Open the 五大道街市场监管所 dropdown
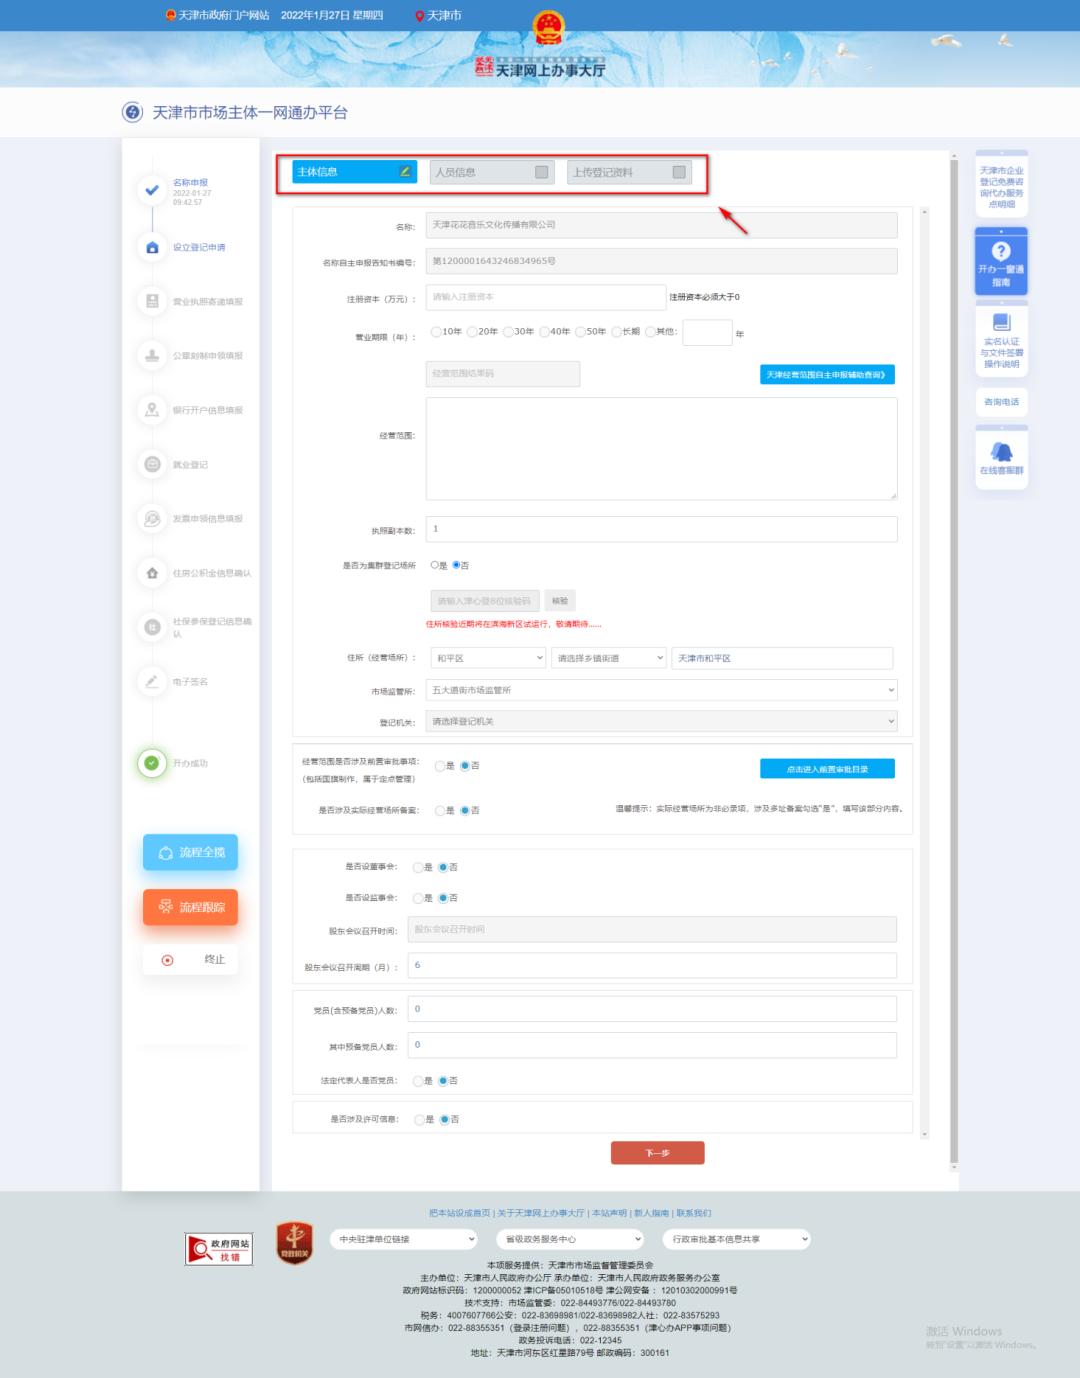This screenshot has height=1378, width=1080. click(x=661, y=690)
